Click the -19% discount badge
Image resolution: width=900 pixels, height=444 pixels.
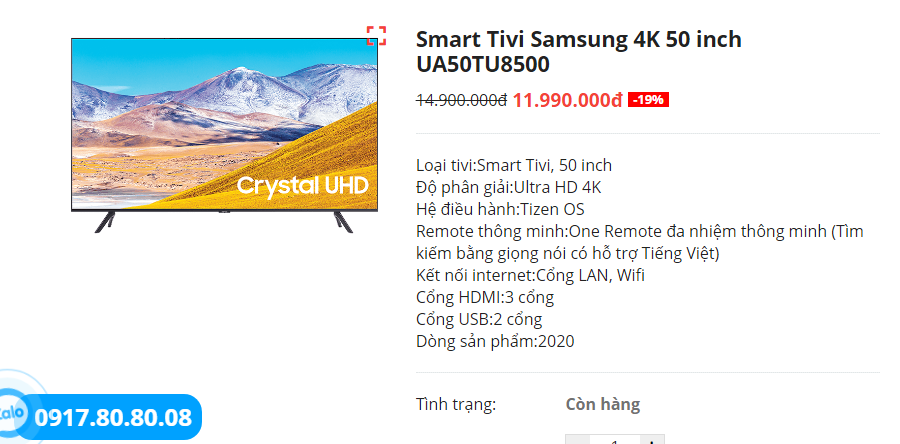[649, 100]
